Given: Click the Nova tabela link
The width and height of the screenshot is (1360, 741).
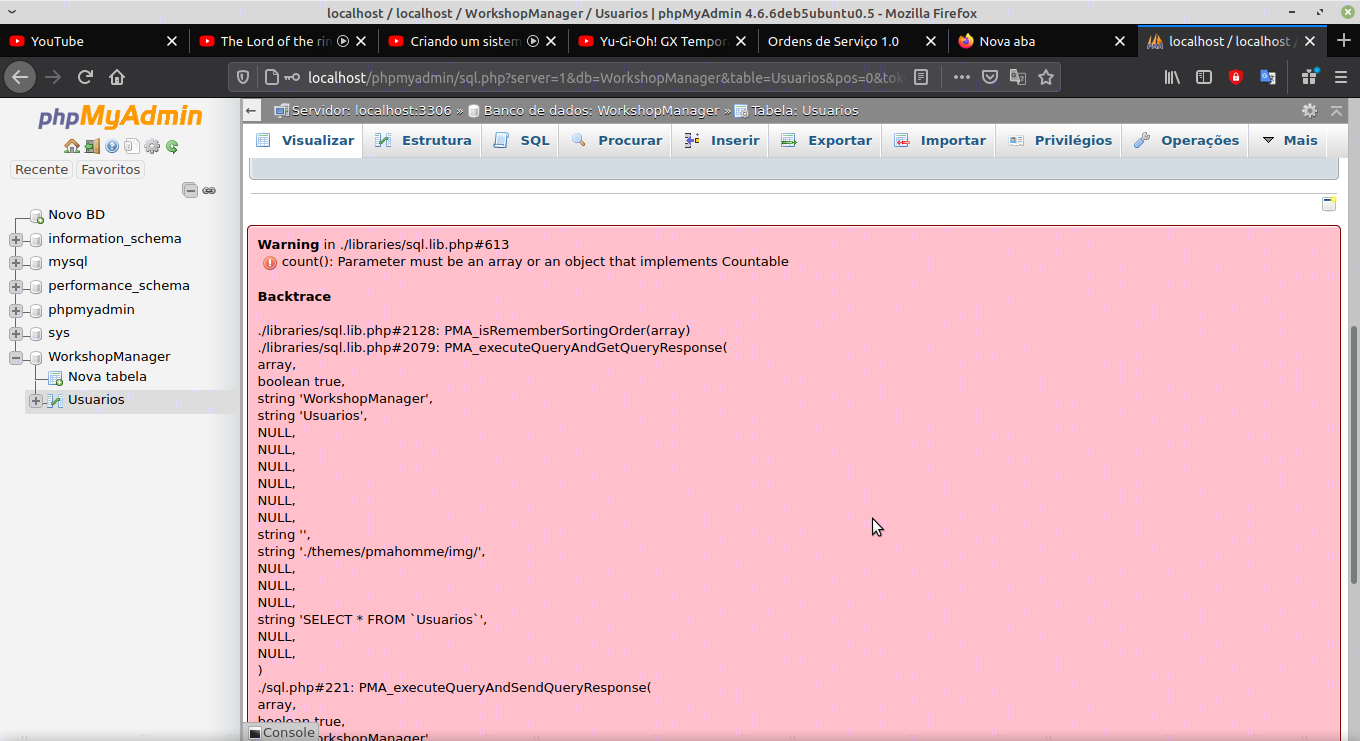Looking at the screenshot, I should 107,377.
